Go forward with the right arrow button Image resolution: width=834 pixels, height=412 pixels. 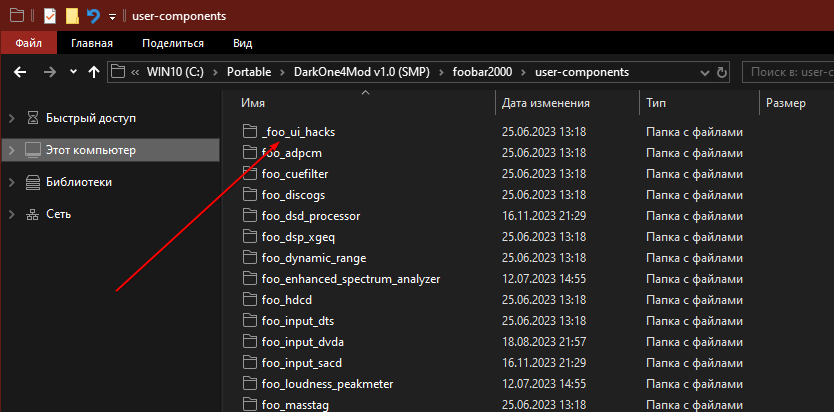pyautogui.click(x=49, y=72)
